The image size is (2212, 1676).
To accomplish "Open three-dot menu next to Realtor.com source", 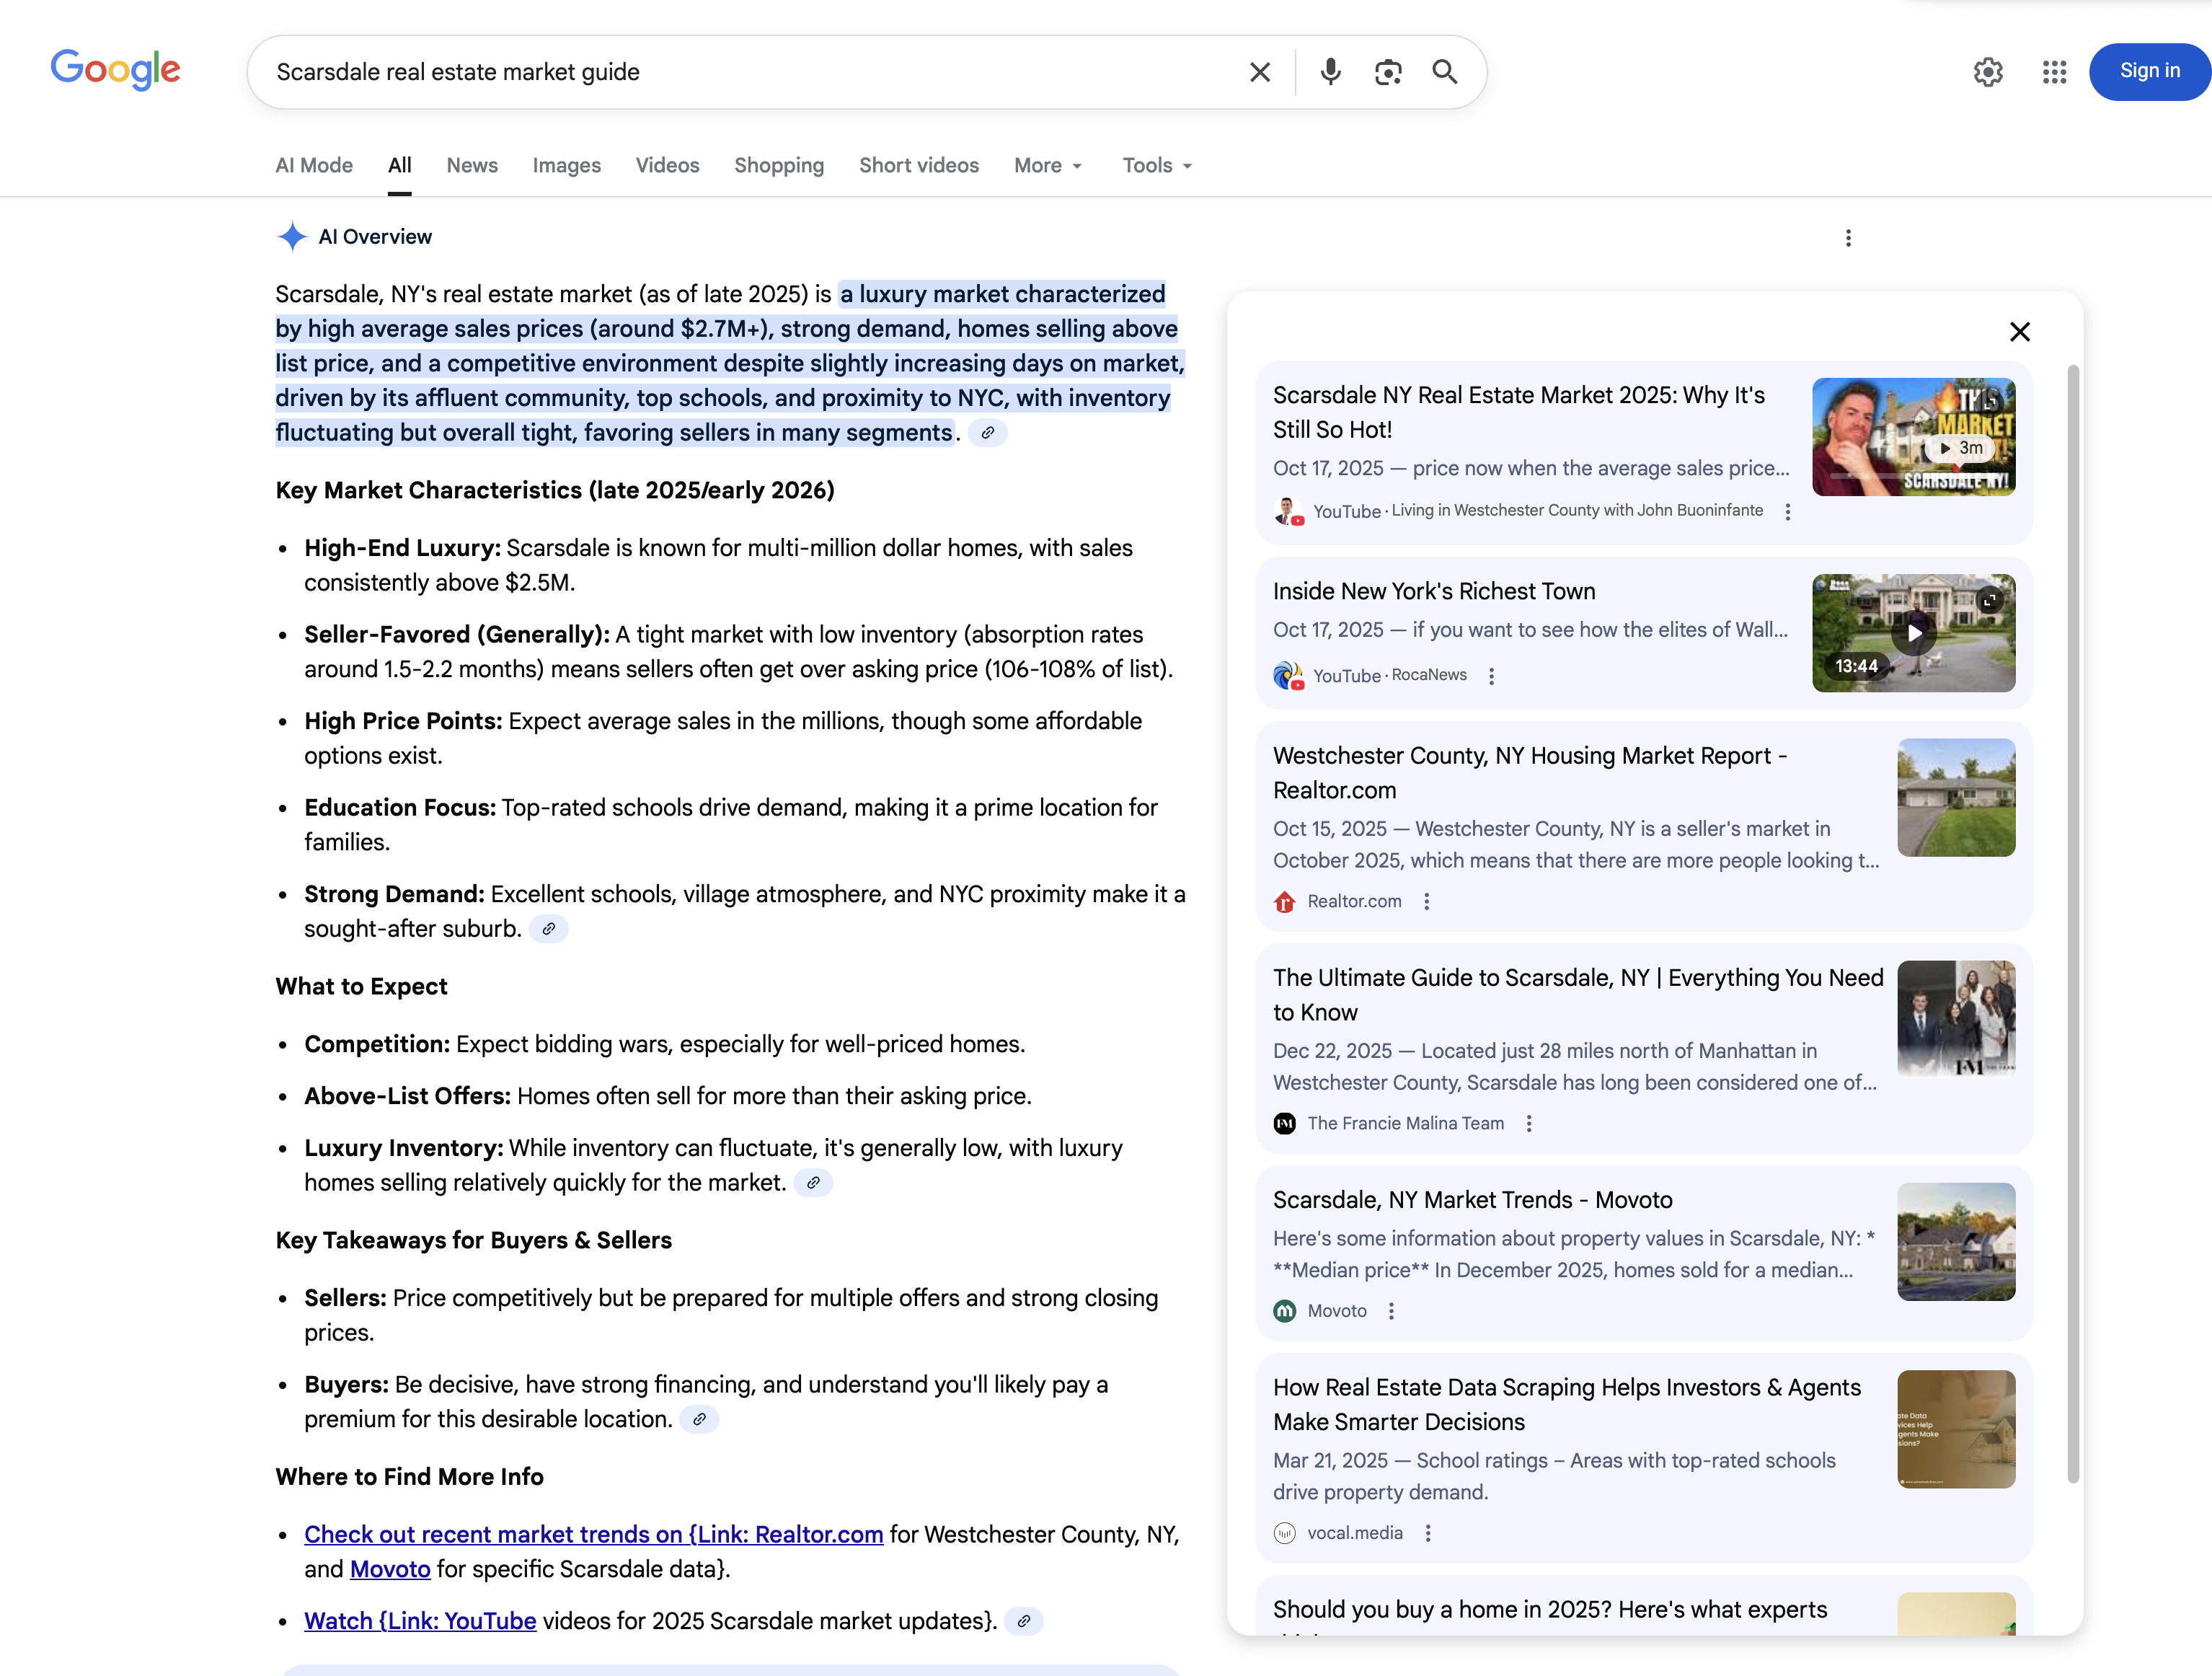I will click(x=1427, y=901).
